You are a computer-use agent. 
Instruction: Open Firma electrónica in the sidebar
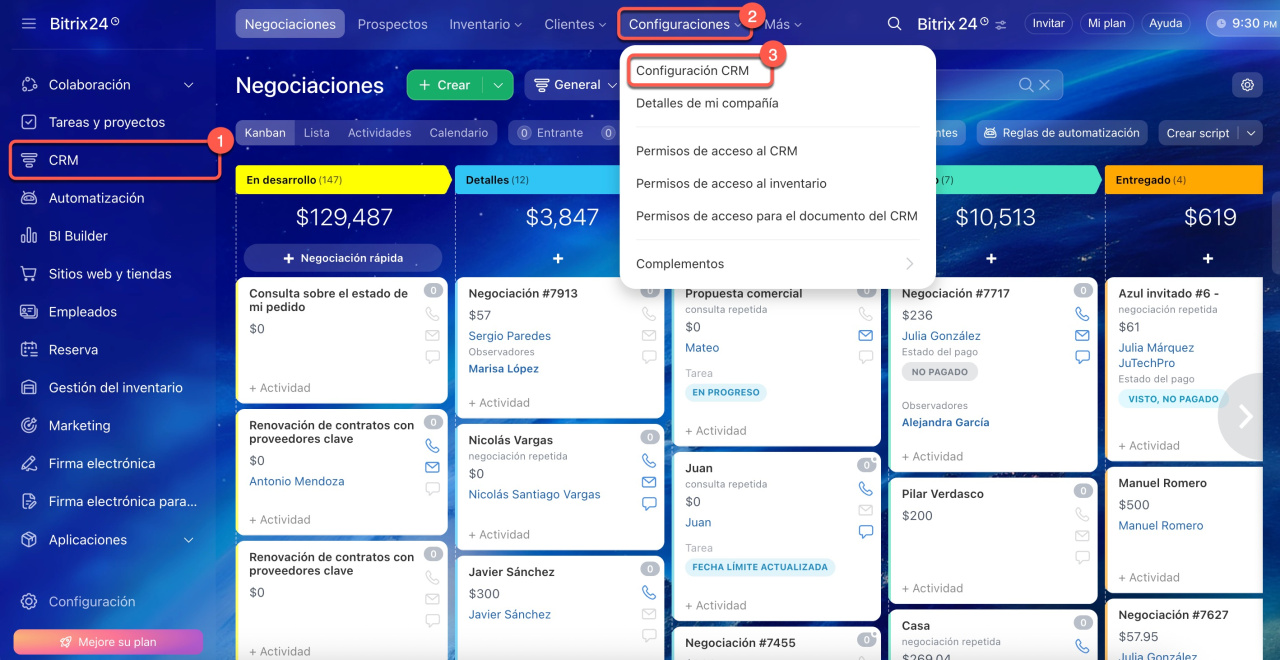[x=101, y=464]
